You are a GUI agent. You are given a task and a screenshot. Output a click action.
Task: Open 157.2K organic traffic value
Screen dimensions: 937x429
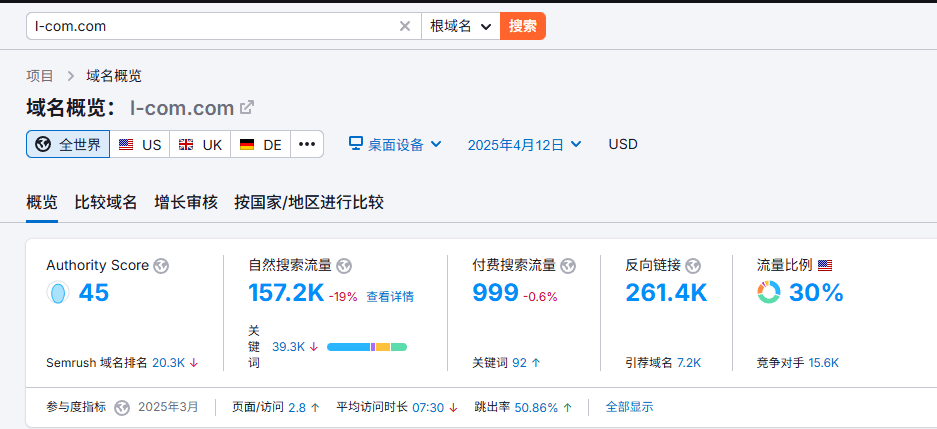coord(286,293)
